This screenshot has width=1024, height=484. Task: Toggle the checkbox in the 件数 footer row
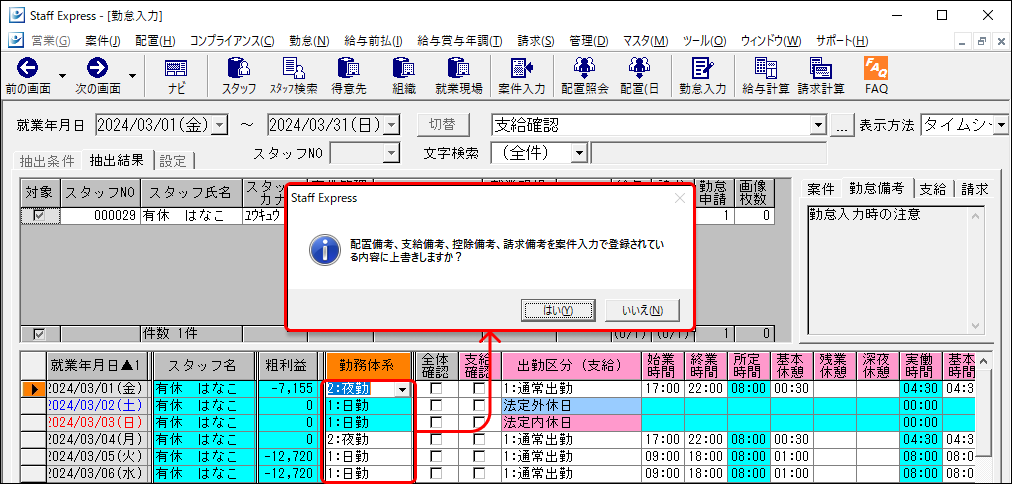coord(39,334)
